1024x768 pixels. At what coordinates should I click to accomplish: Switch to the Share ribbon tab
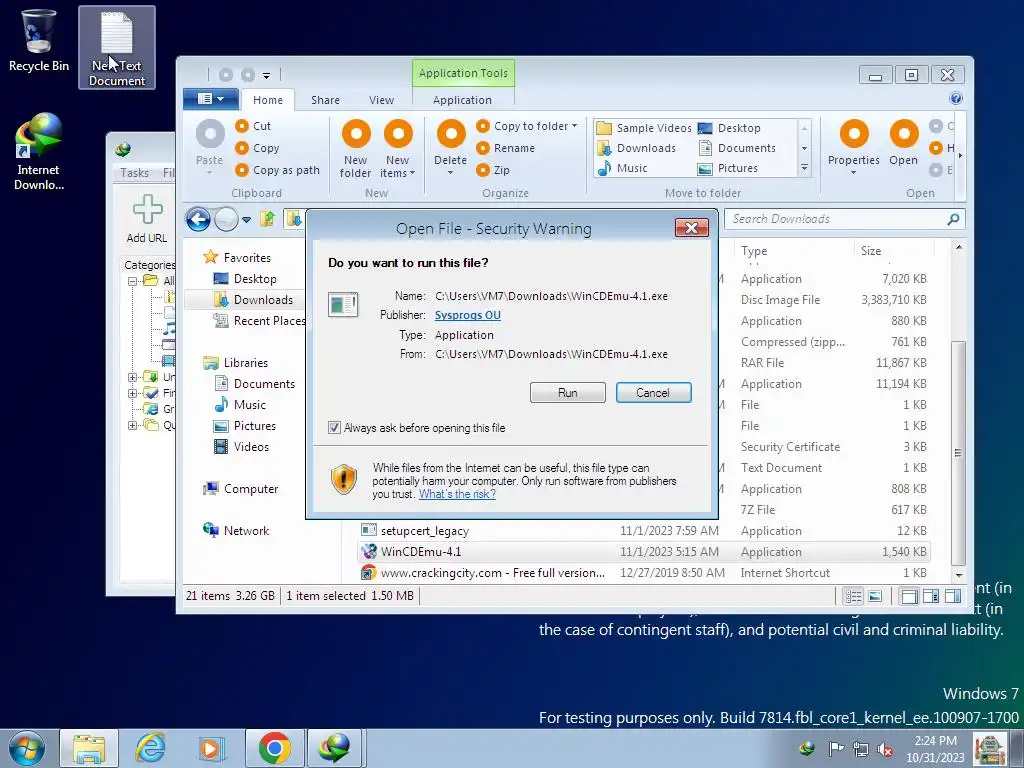tap(325, 100)
